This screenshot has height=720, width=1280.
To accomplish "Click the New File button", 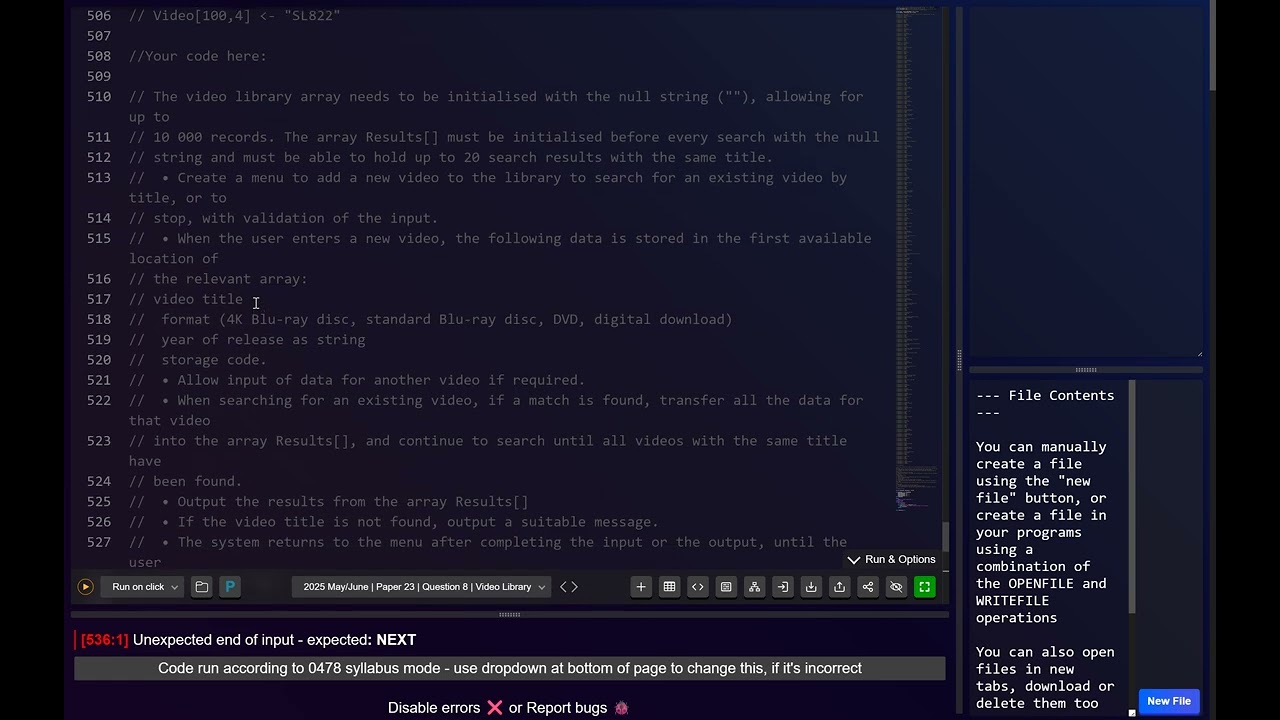I will click(x=1168, y=701).
